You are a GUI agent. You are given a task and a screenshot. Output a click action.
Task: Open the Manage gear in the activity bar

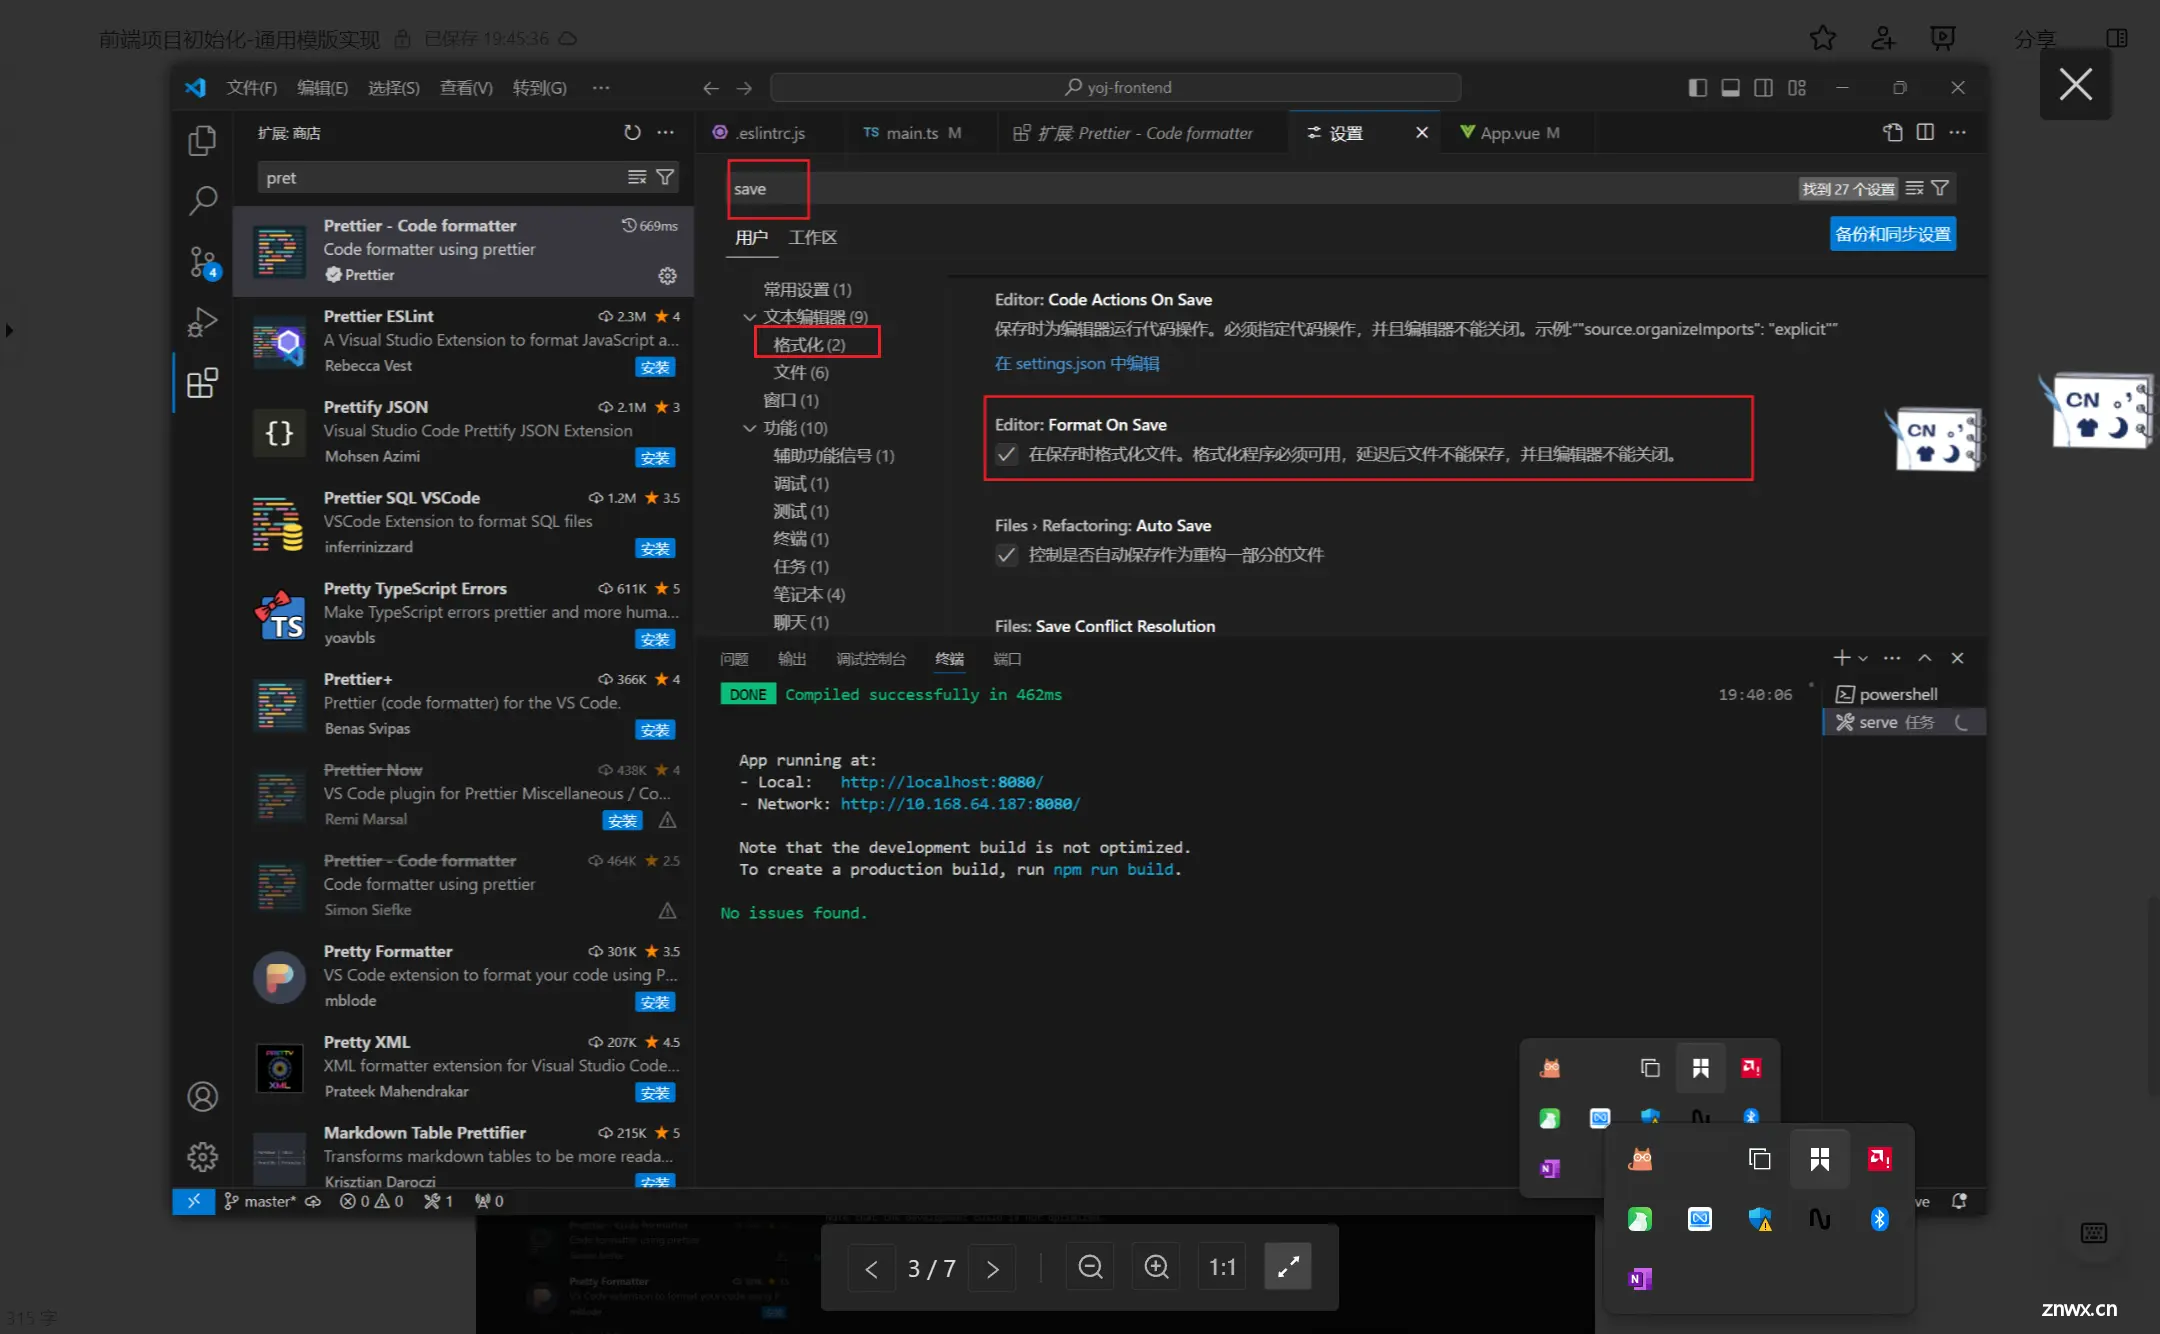[x=202, y=1157]
